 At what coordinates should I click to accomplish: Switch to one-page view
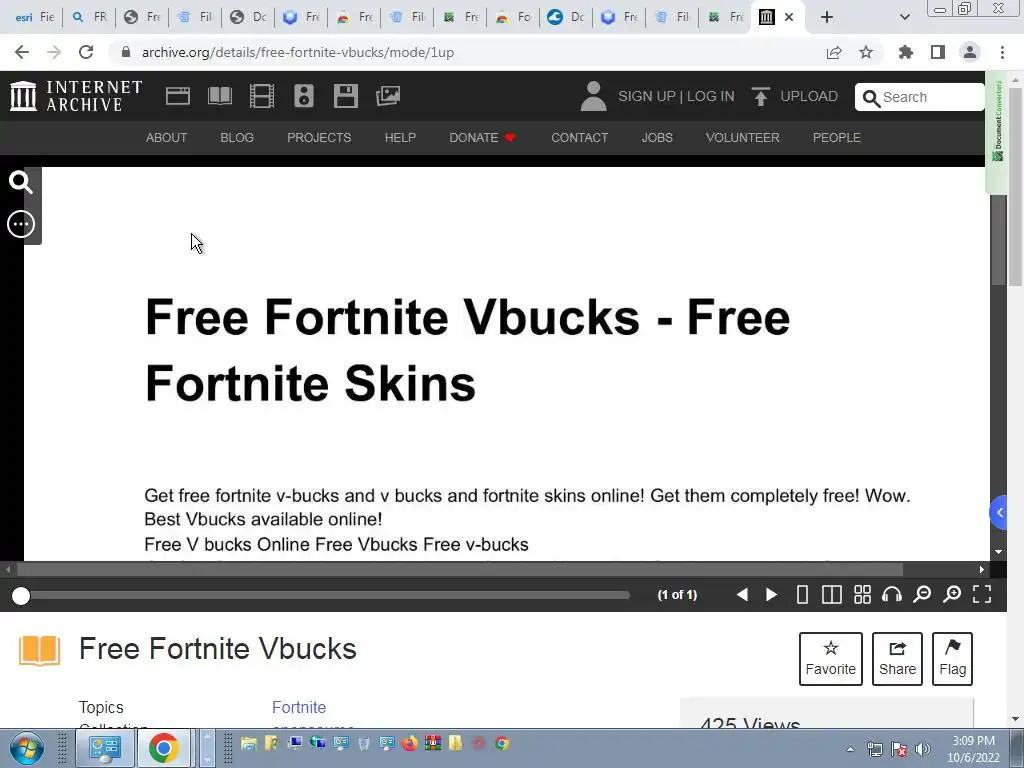(x=802, y=594)
